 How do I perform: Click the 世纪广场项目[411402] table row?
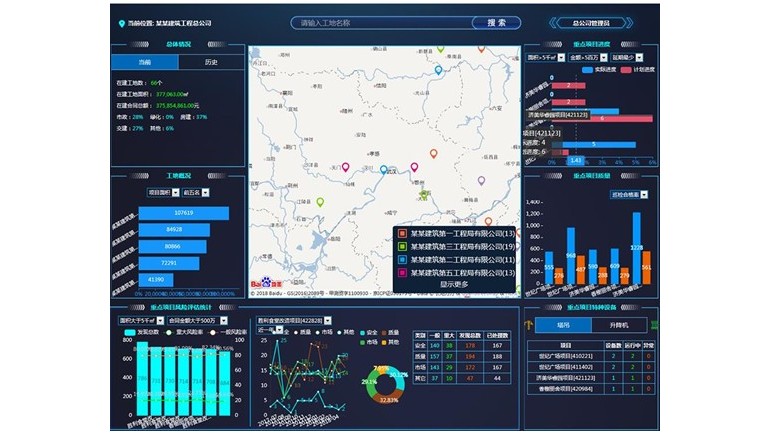(591, 367)
